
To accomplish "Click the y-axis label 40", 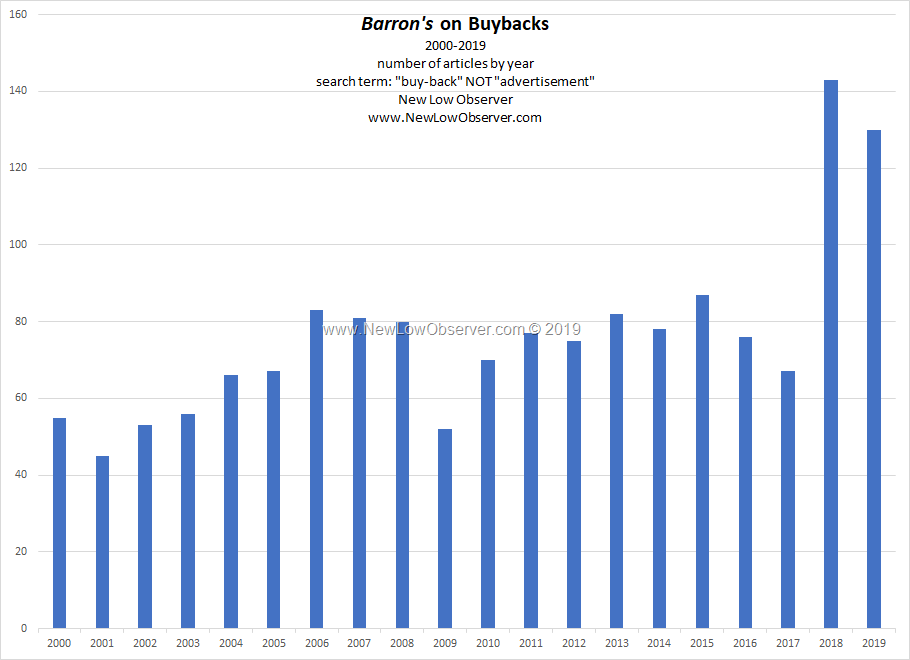I will pyautogui.click(x=21, y=474).
